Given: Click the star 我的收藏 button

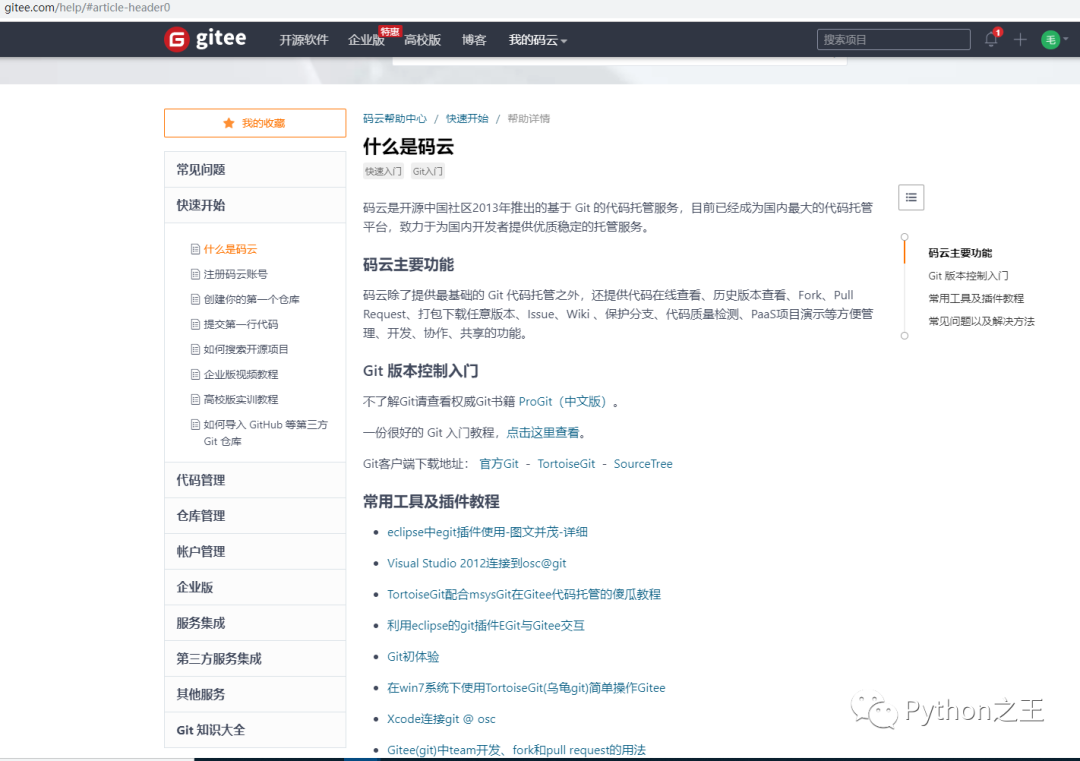Looking at the screenshot, I should [x=255, y=123].
